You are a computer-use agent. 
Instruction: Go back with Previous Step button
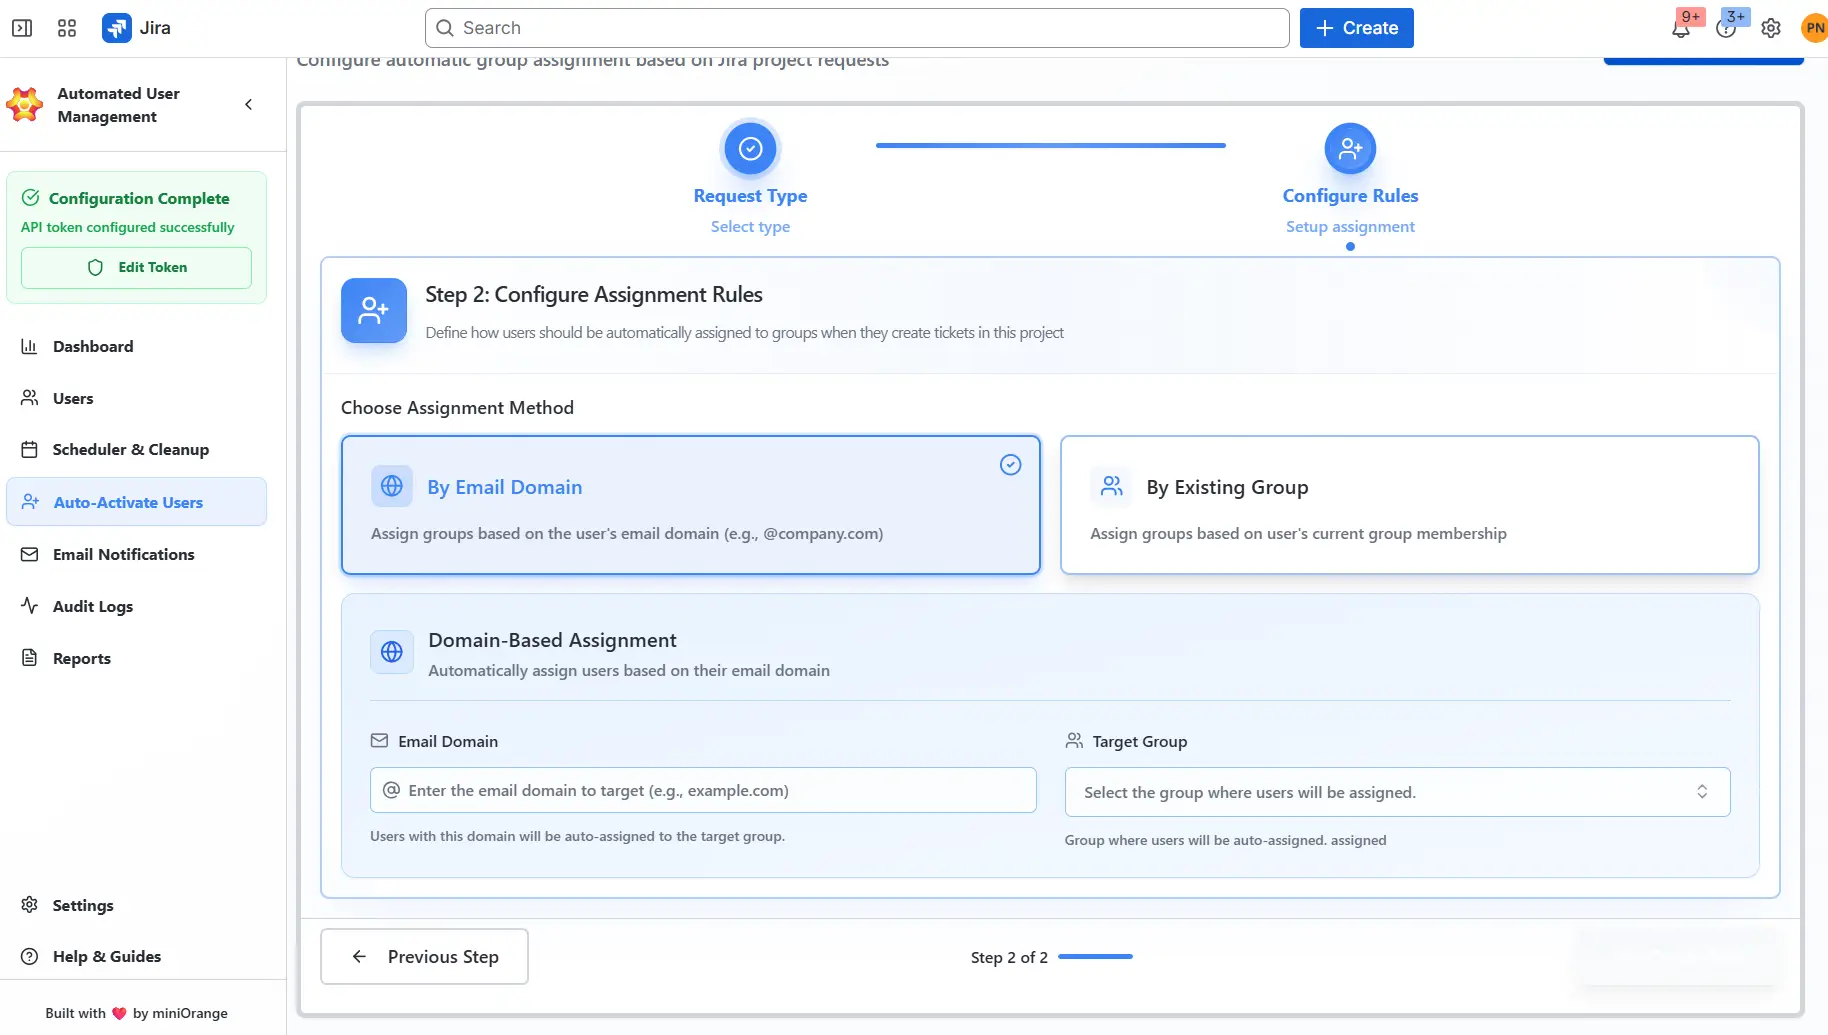point(424,957)
